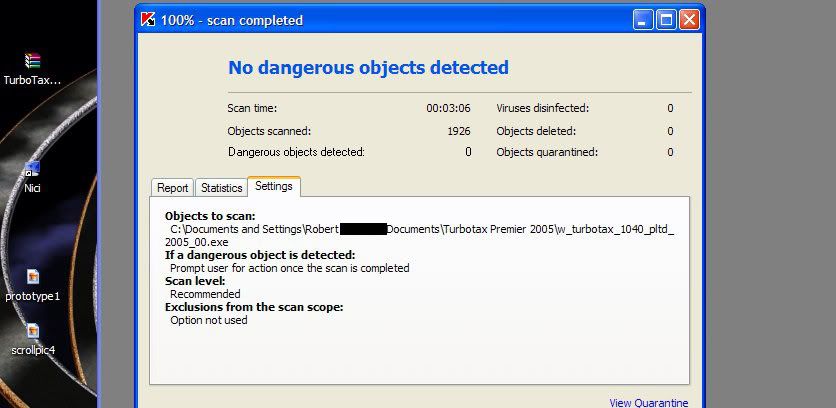Click the Kaspersky icon in the title bar
The width and height of the screenshot is (836, 408).
click(149, 20)
